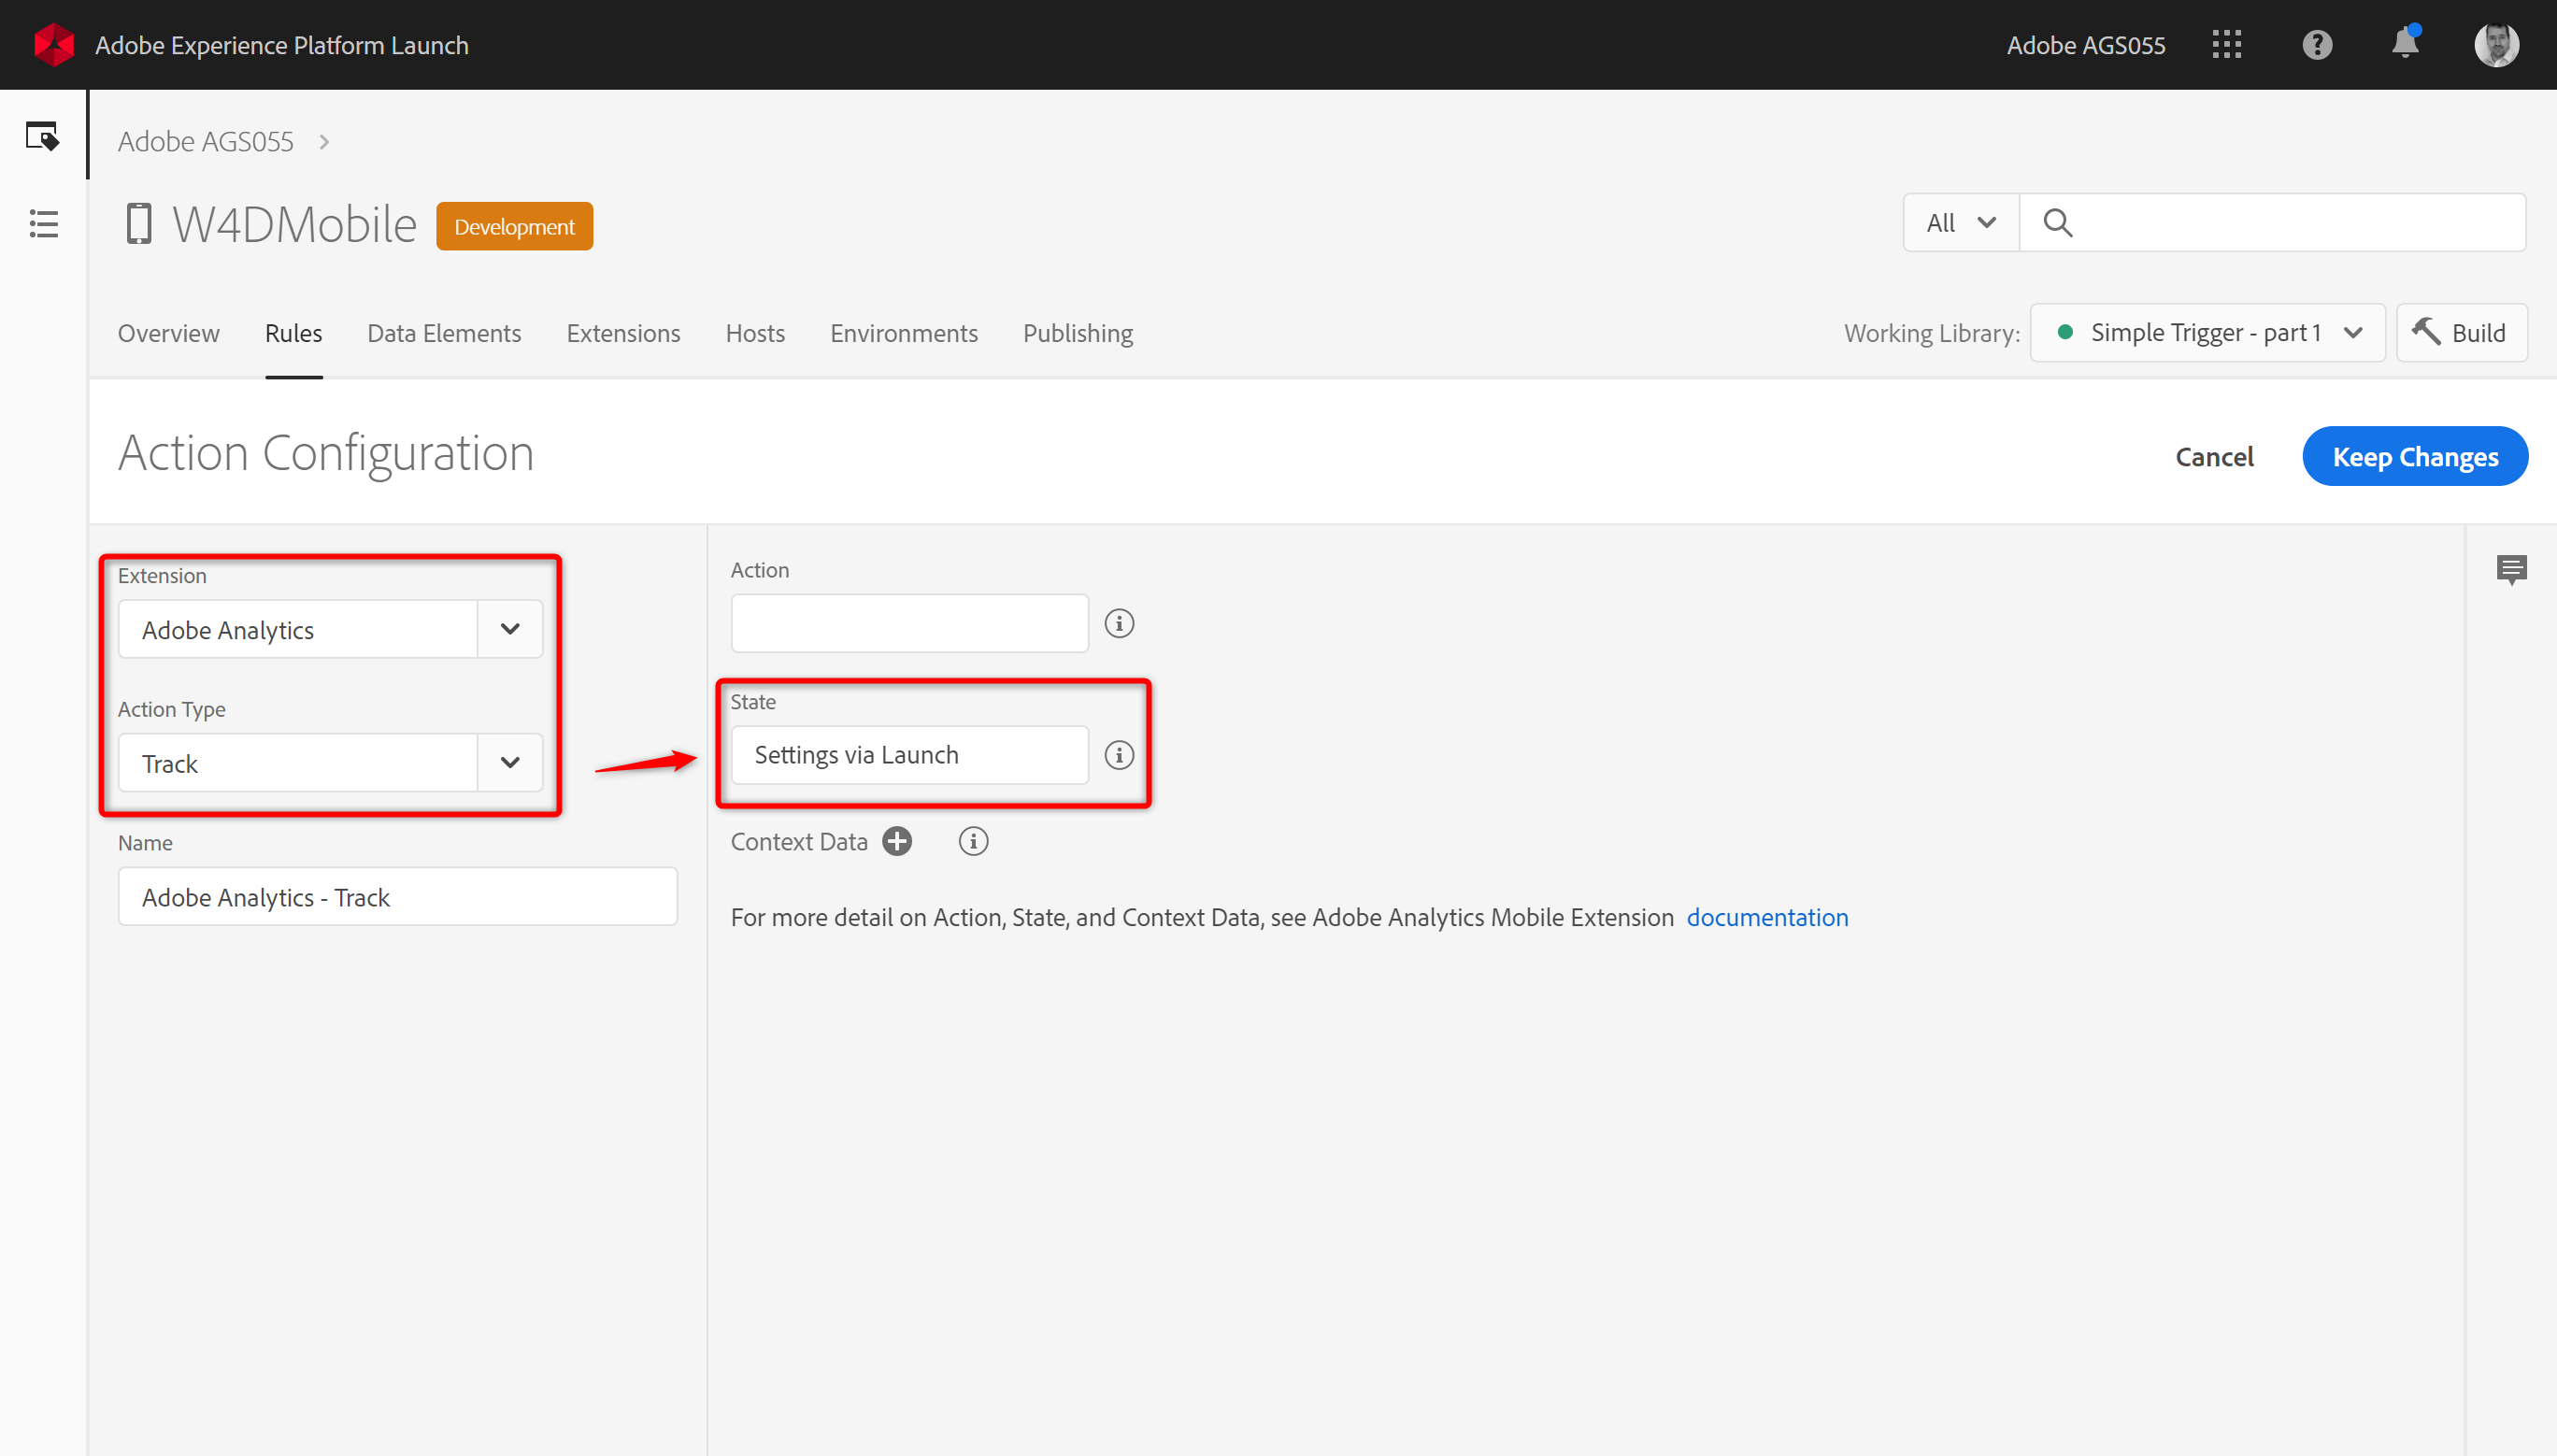2557x1456 pixels.
Task: Click the info icon next to State
Action: click(1119, 755)
